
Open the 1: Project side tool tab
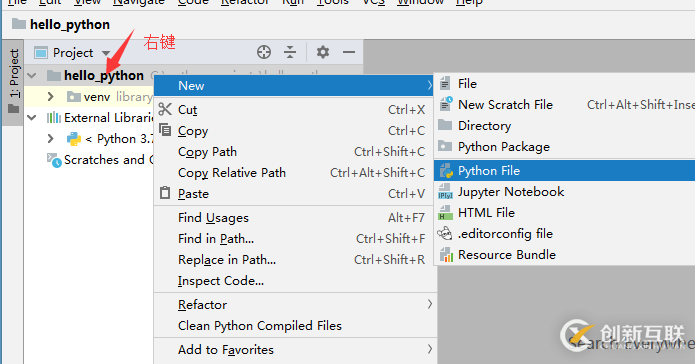[13, 82]
